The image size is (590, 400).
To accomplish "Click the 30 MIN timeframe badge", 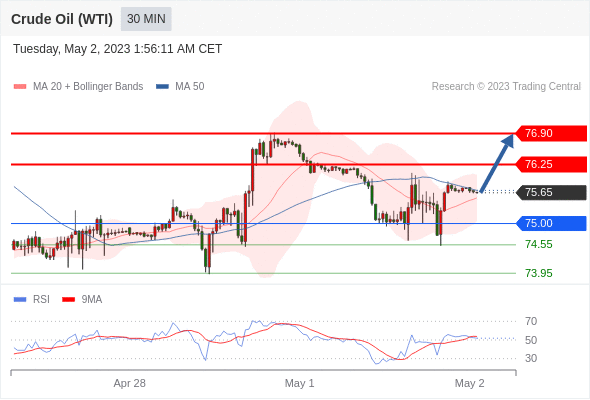I will 146,19.
